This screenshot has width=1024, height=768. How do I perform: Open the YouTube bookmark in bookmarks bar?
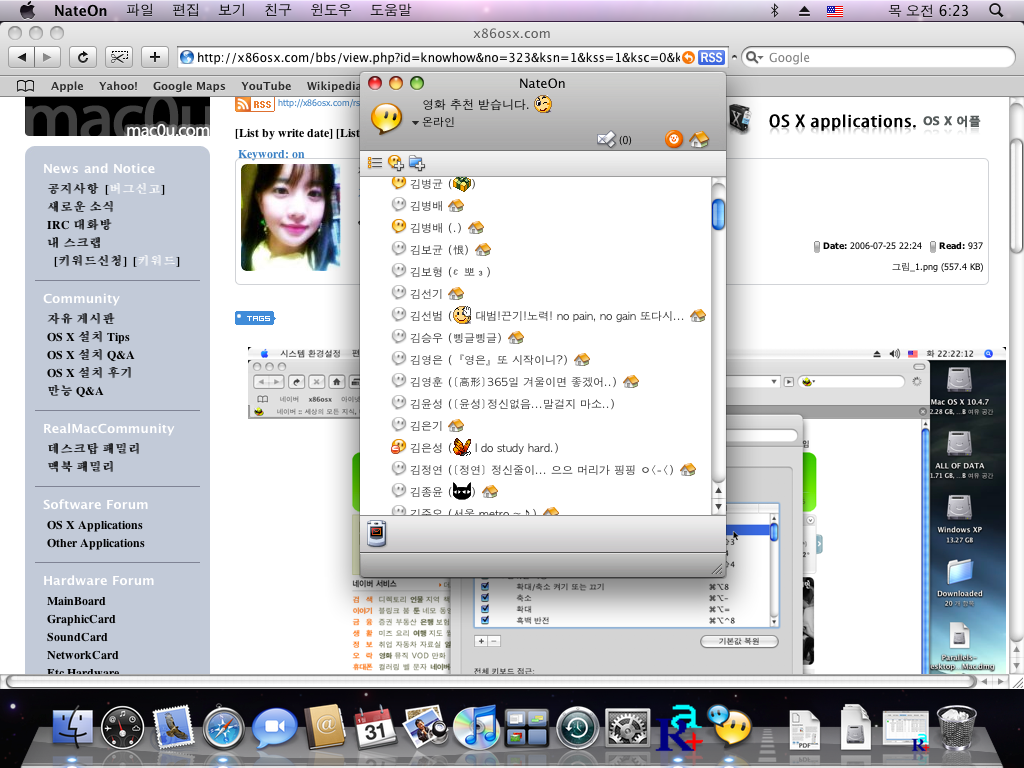tap(266, 86)
